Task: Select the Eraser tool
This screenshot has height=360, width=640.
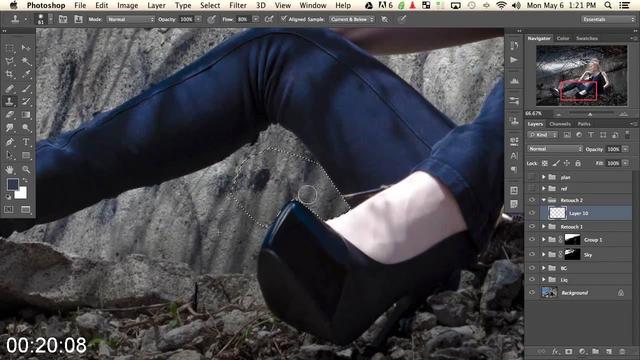Action: [9, 115]
